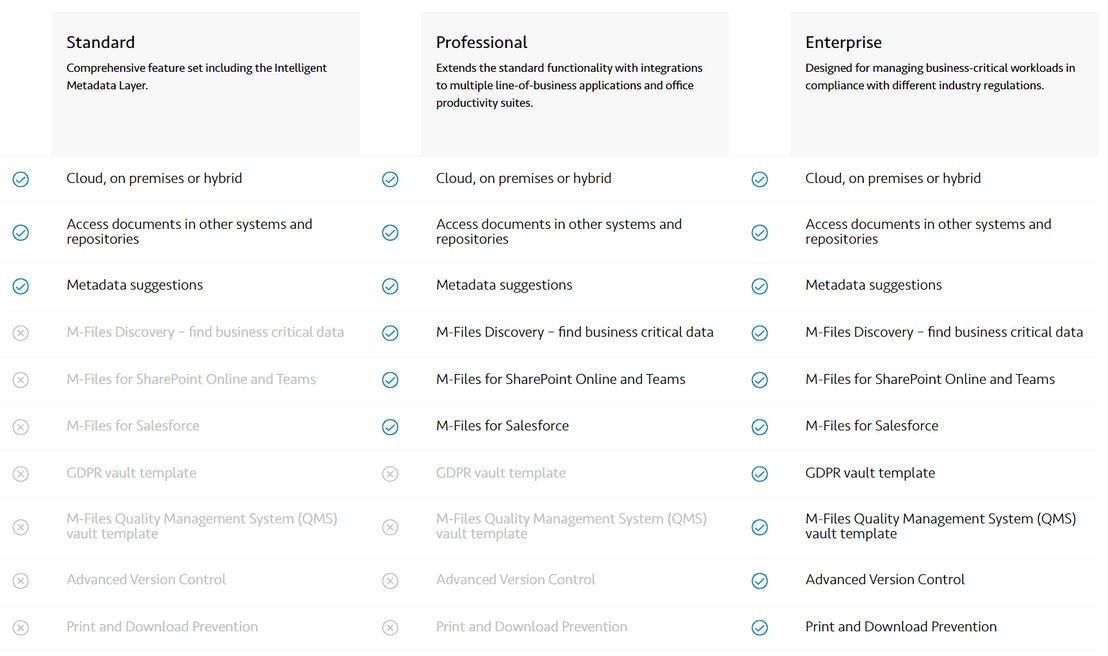
Task: Click 'M-Files Discovery' text in the Enterprise column
Action: point(944,332)
